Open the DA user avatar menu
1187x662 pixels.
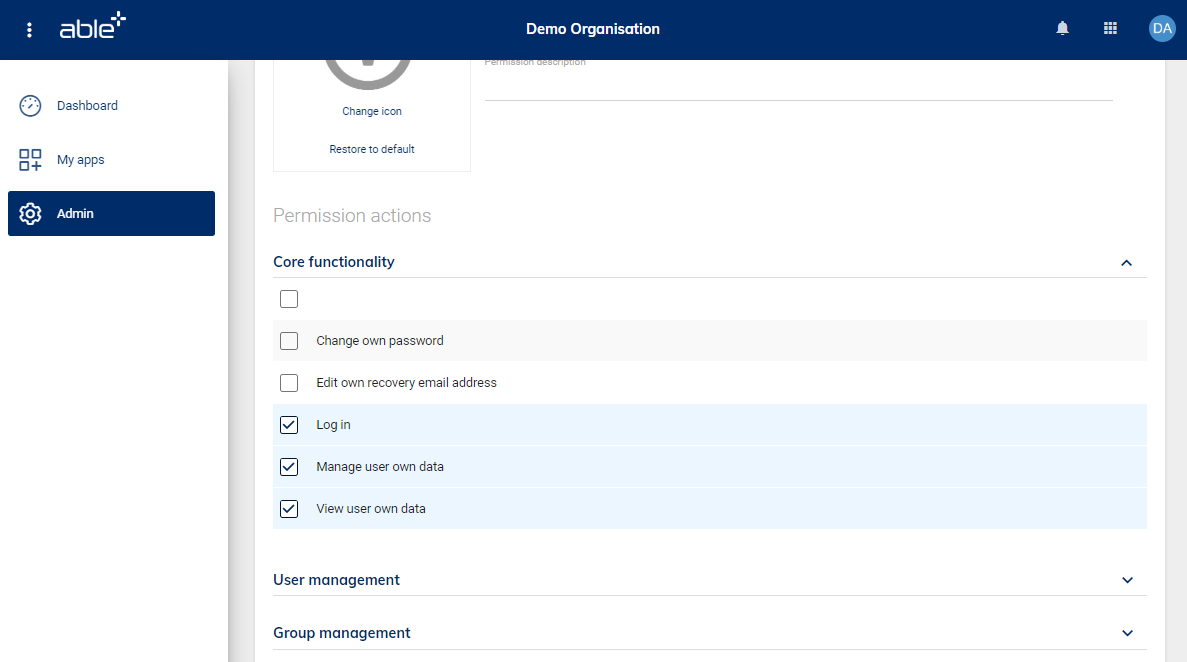pos(1161,29)
